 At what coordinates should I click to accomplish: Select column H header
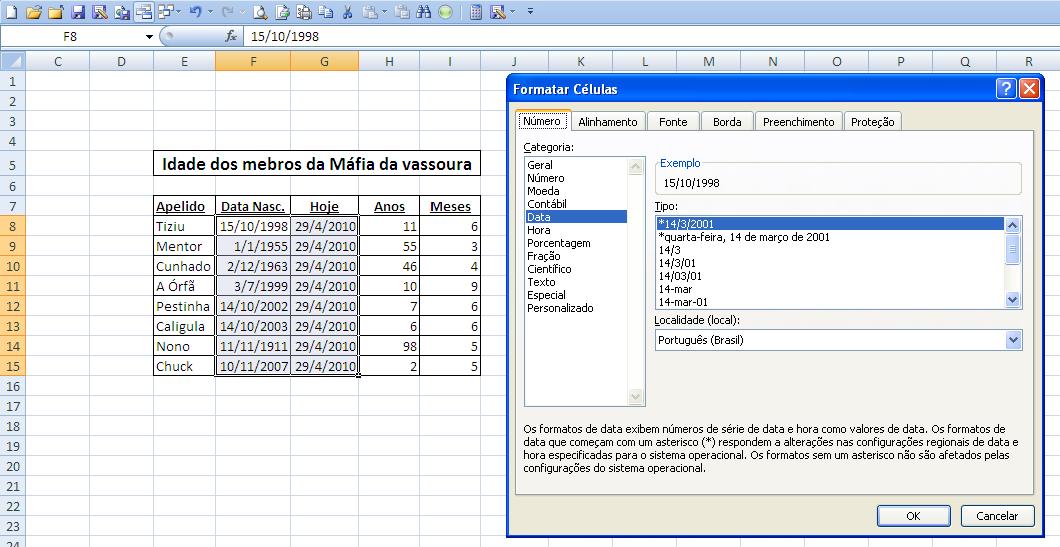[x=389, y=62]
